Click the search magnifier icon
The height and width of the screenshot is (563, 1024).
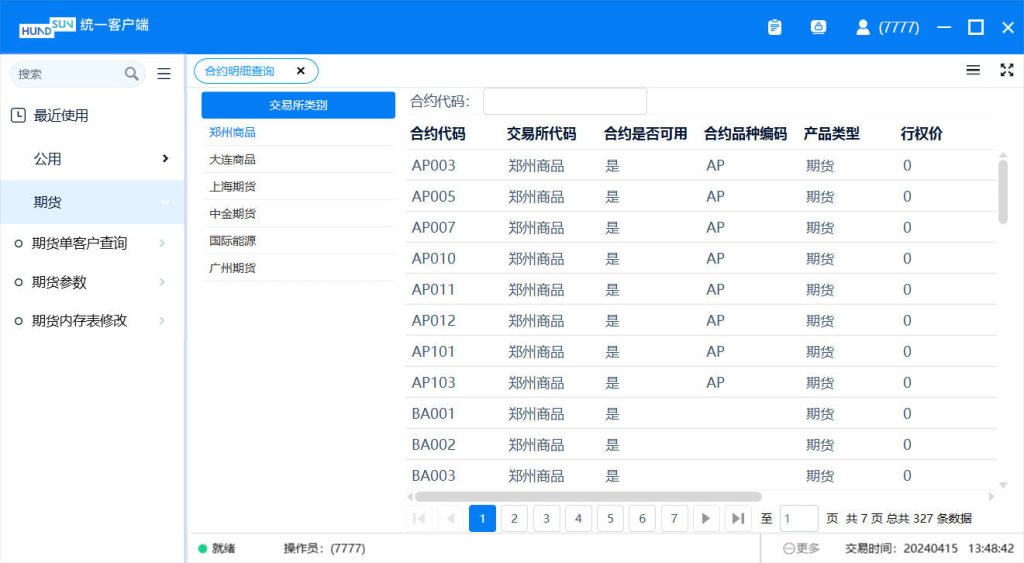(x=132, y=74)
